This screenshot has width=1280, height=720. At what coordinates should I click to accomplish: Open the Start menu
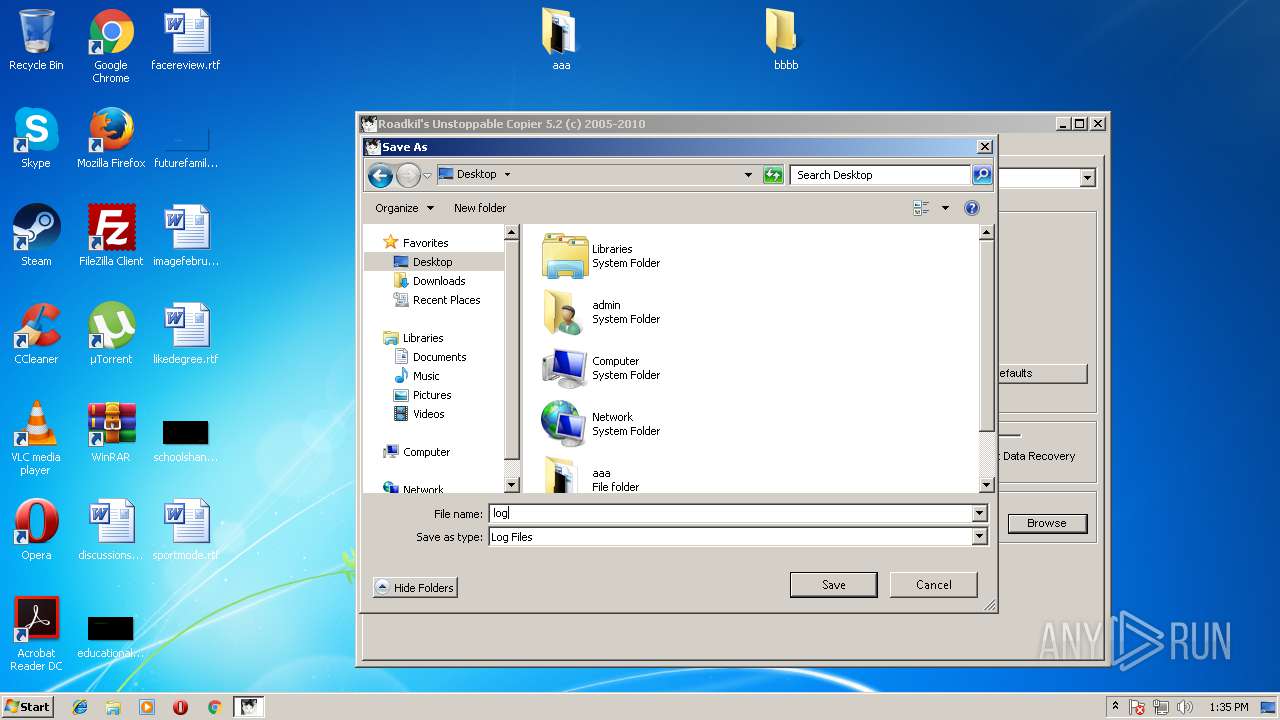tap(28, 707)
